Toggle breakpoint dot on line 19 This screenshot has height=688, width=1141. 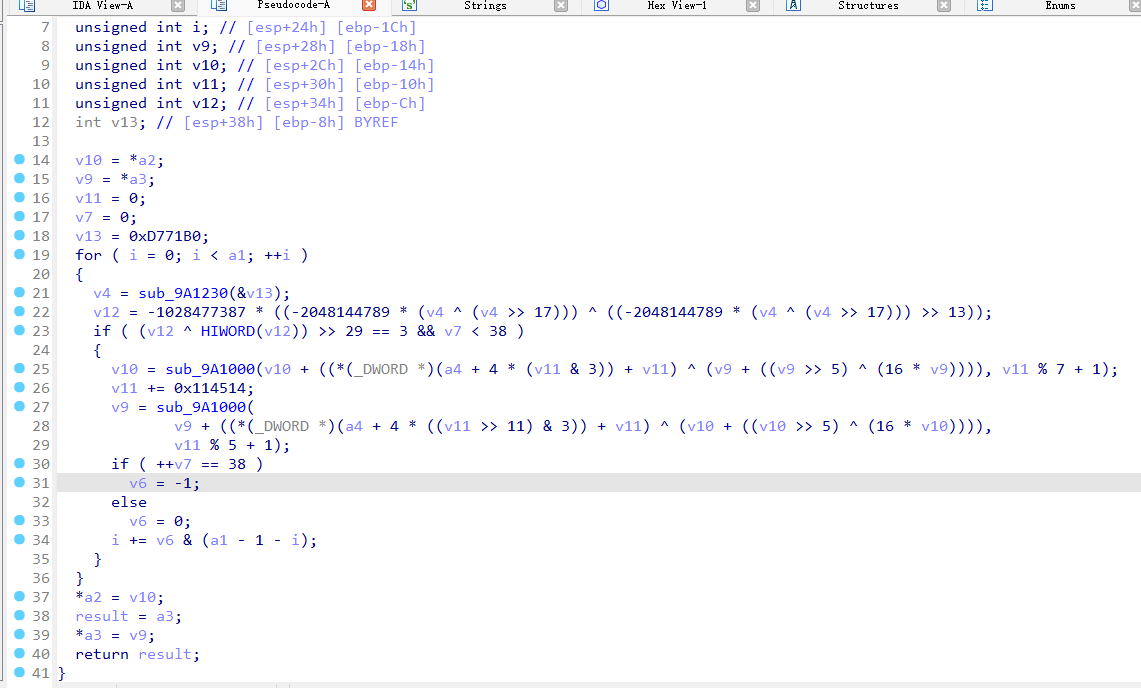coord(20,255)
